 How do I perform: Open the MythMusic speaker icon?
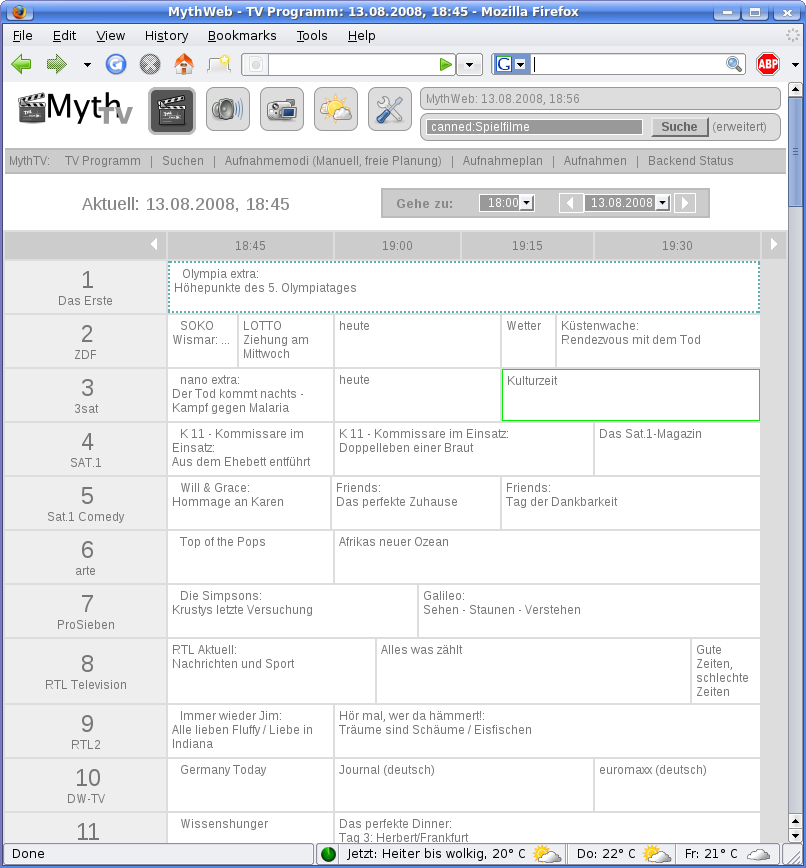227,110
